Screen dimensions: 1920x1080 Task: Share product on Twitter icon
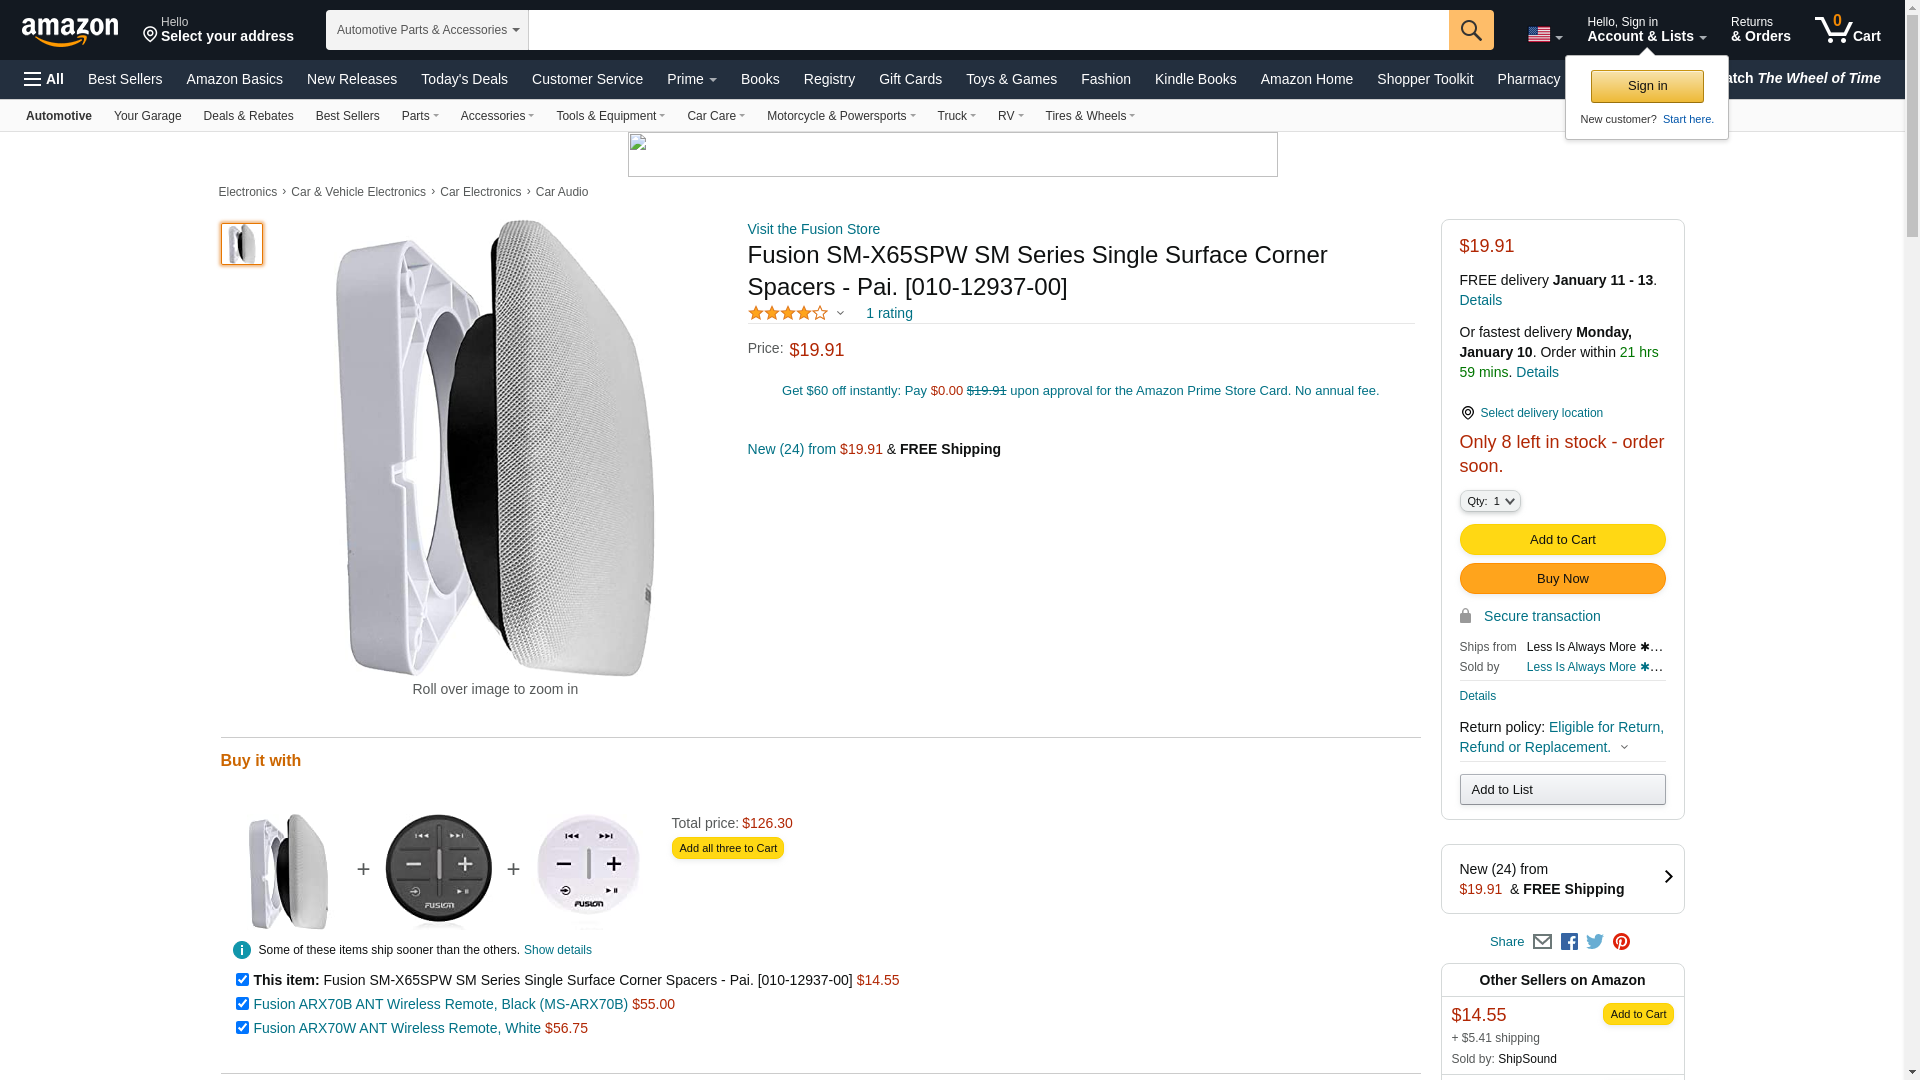(x=1595, y=941)
